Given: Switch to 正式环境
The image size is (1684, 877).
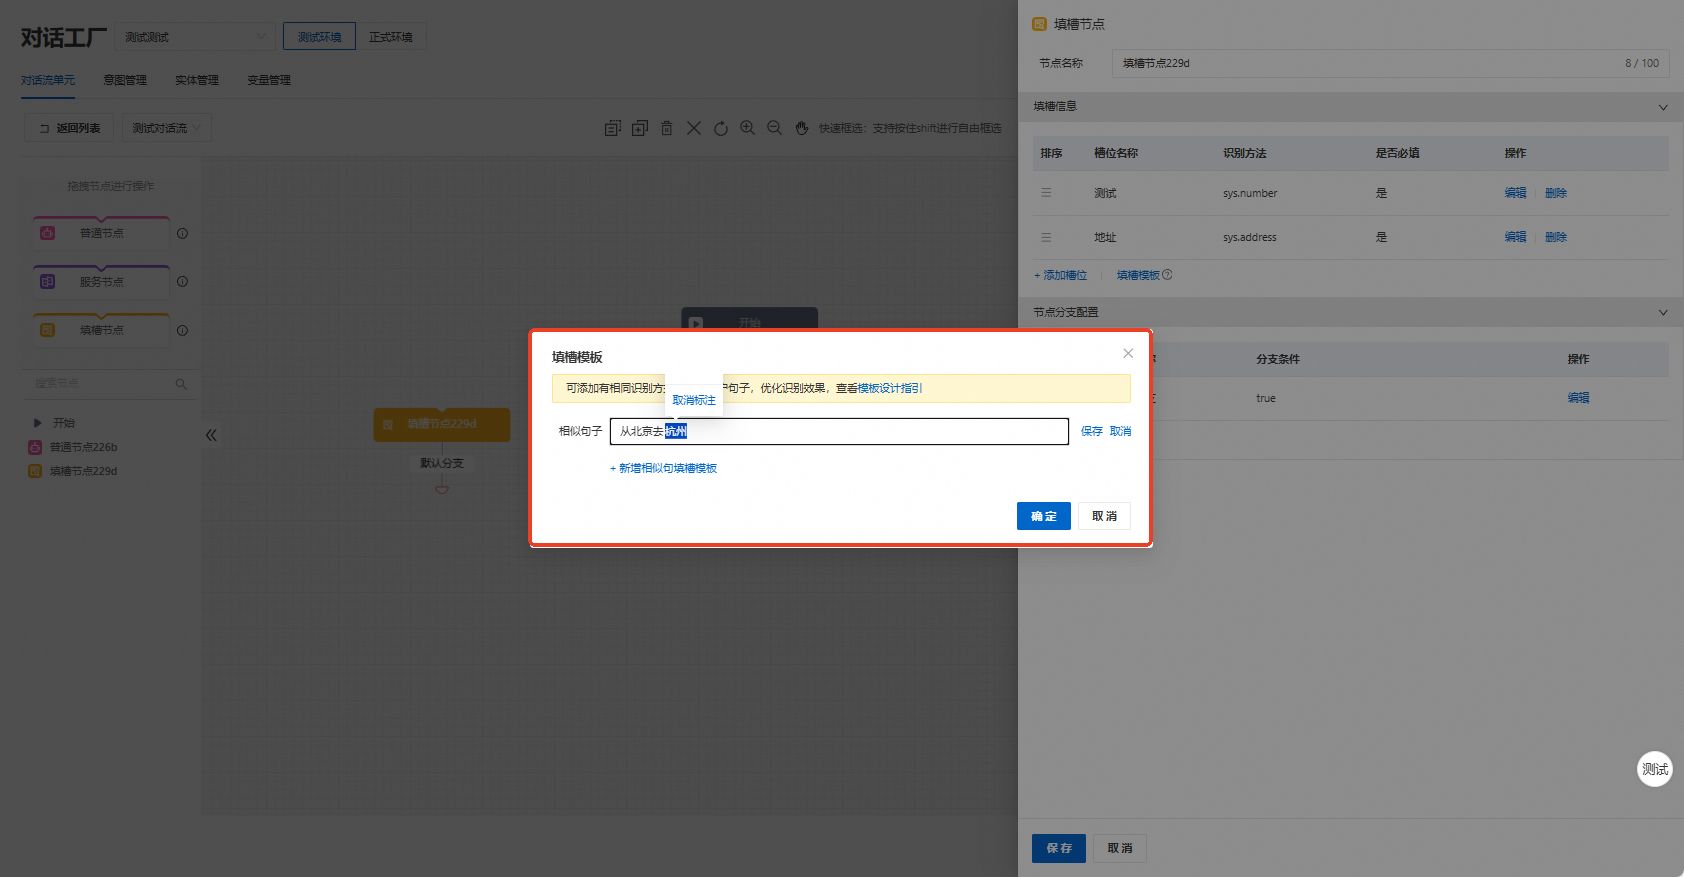Looking at the screenshot, I should (x=391, y=37).
